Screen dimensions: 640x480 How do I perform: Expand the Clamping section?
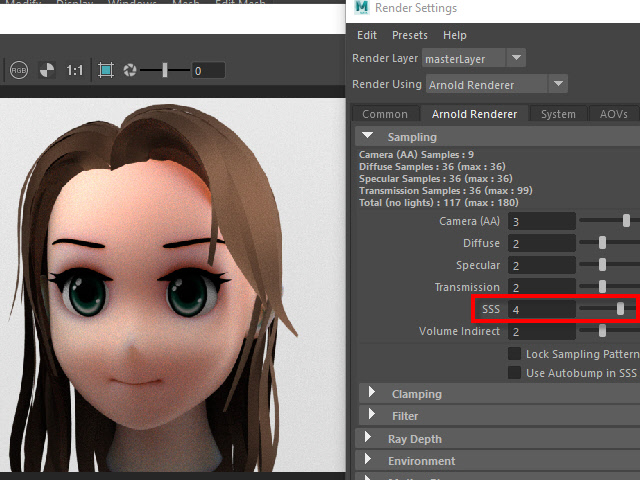click(373, 394)
